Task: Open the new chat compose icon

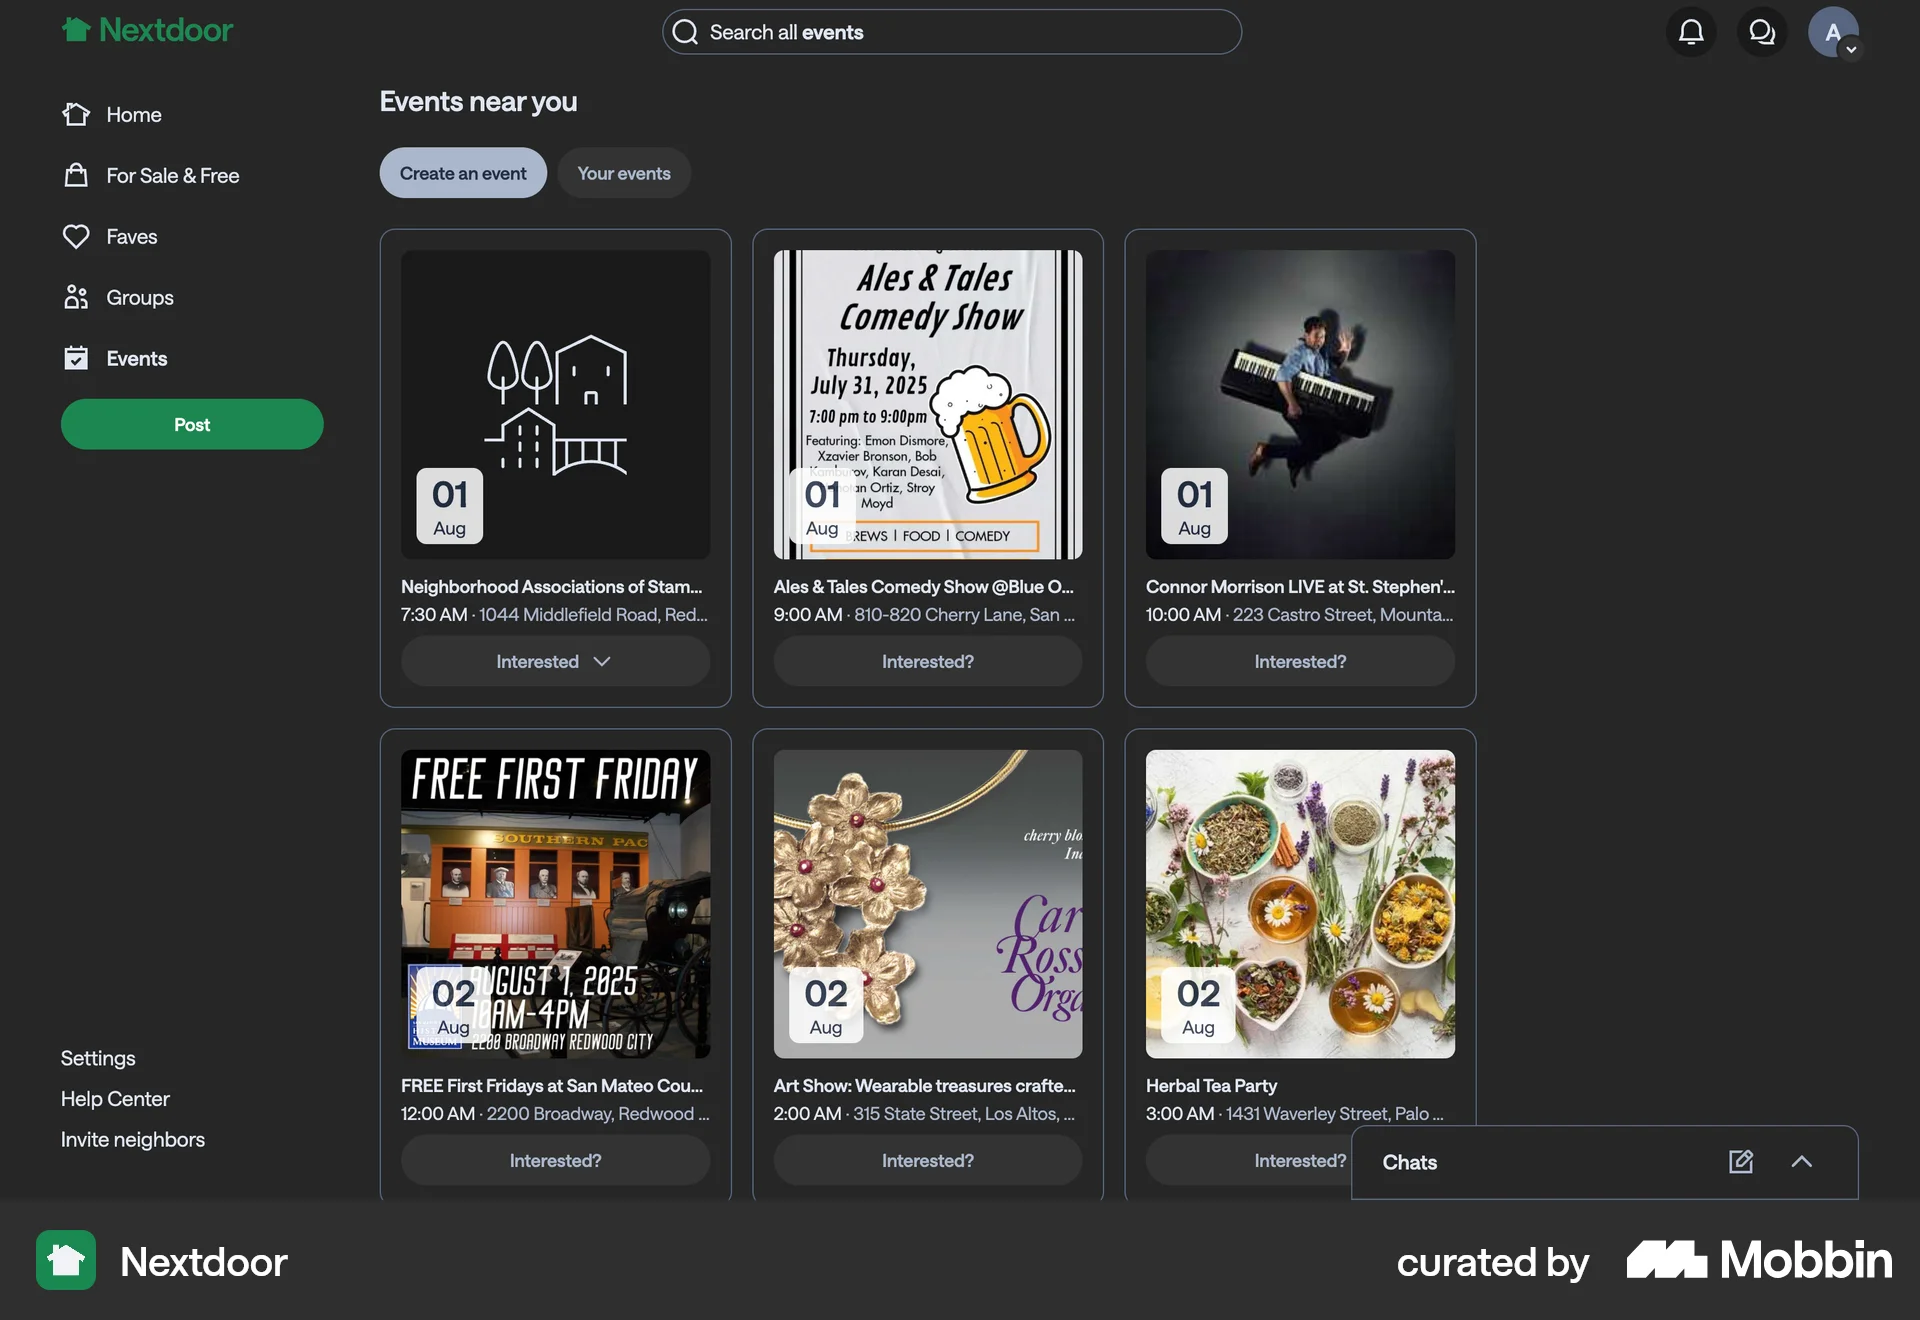Action: 1741,1161
